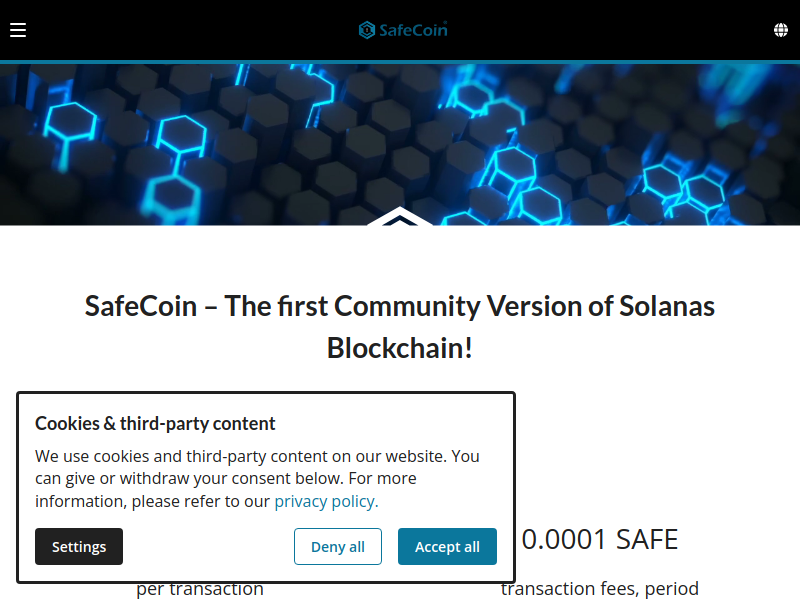Click the white chevron arrow below banner
Image resolution: width=800 pixels, height=600 pixels.
(399, 216)
